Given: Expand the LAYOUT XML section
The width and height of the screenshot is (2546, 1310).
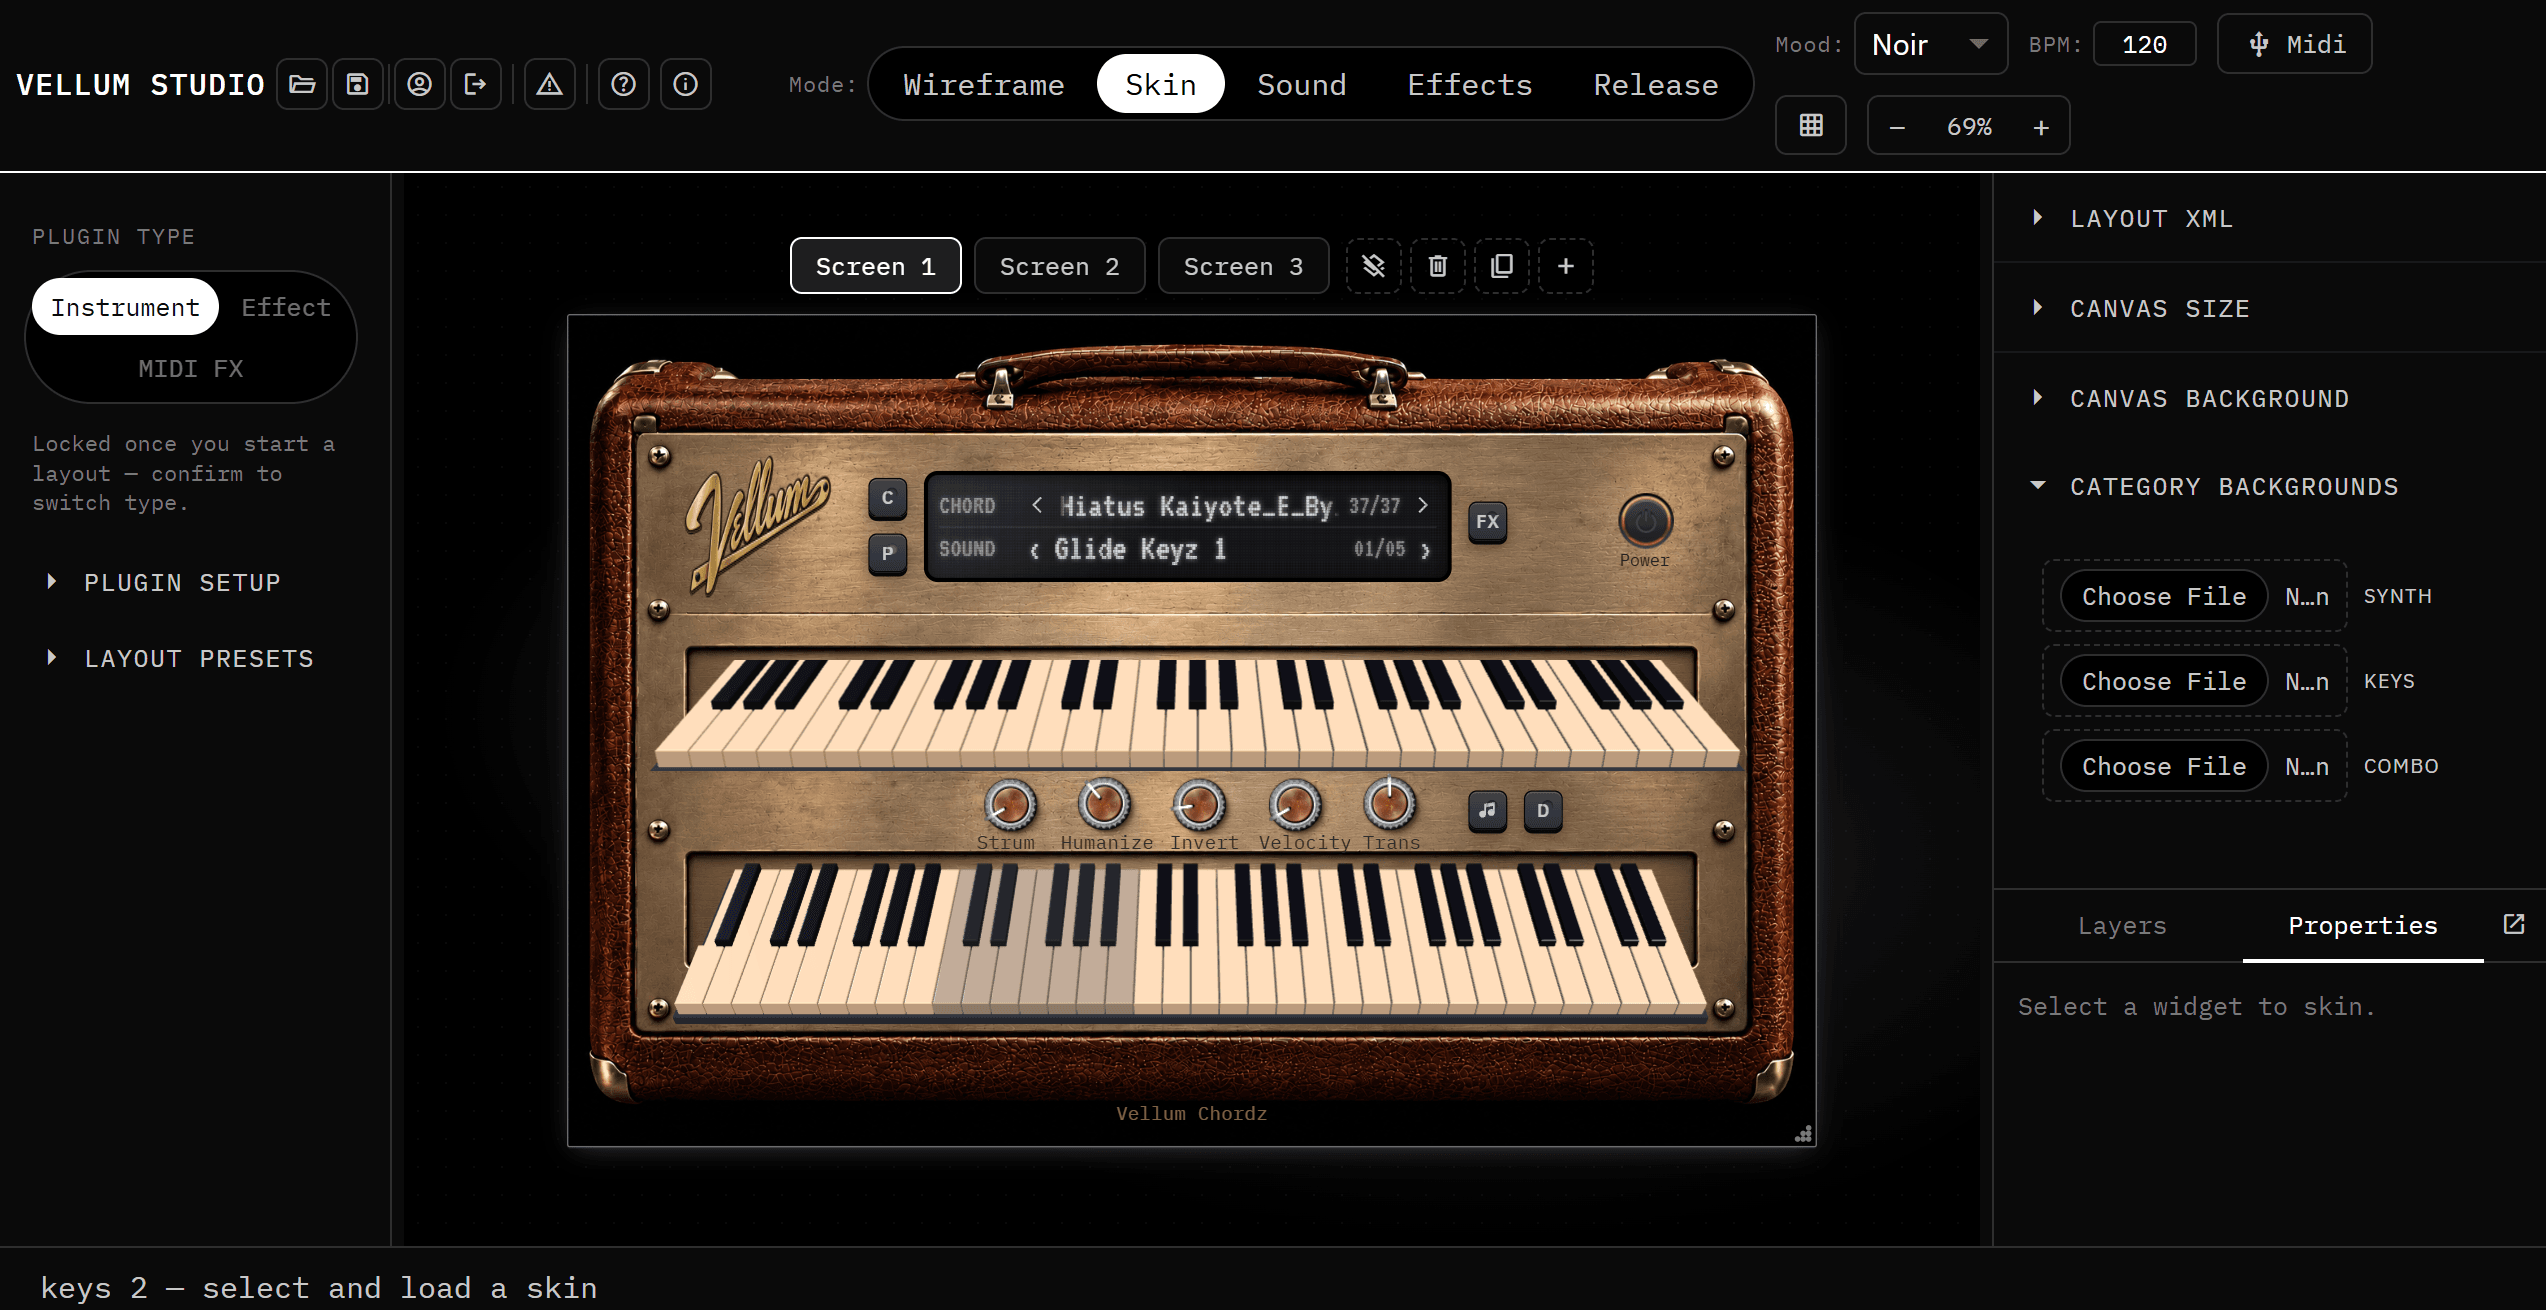Looking at the screenshot, I should [x=2270, y=219].
